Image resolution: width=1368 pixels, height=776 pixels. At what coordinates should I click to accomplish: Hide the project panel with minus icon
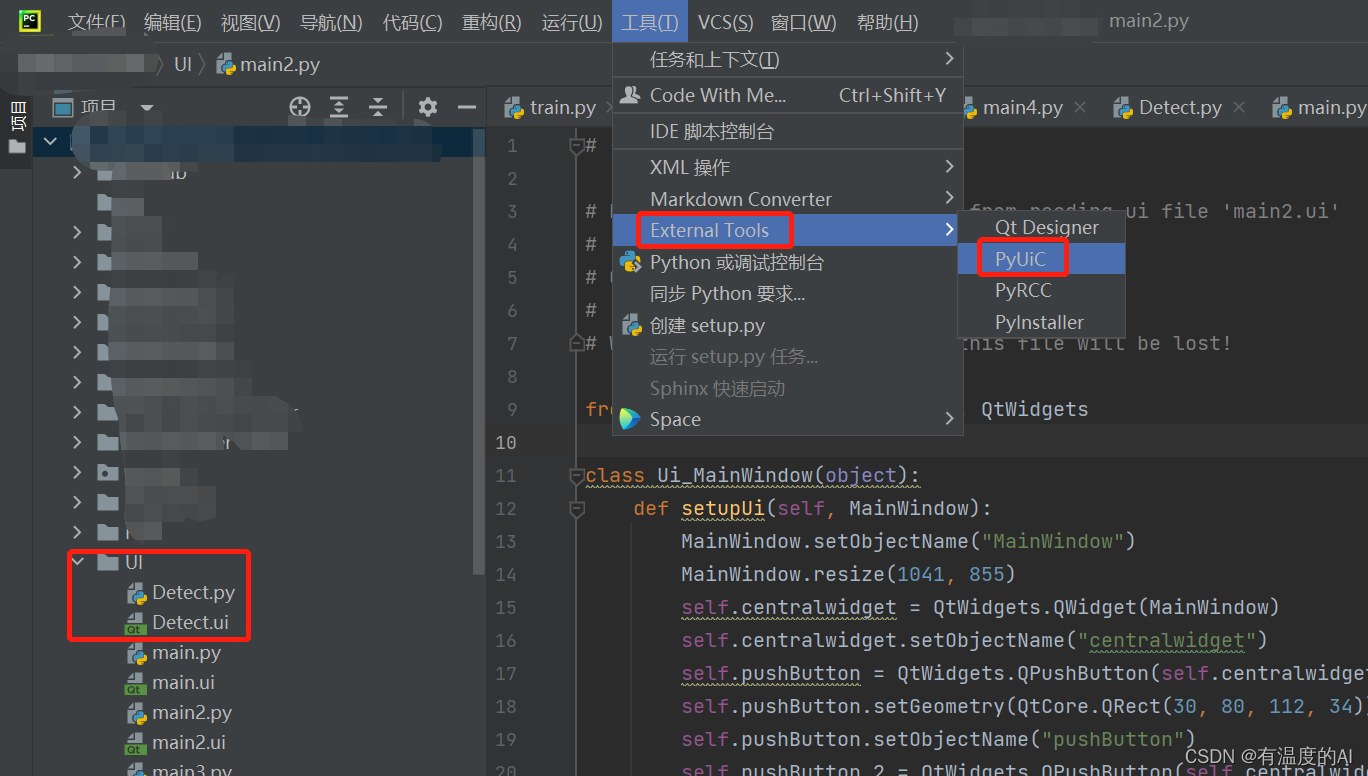point(466,107)
